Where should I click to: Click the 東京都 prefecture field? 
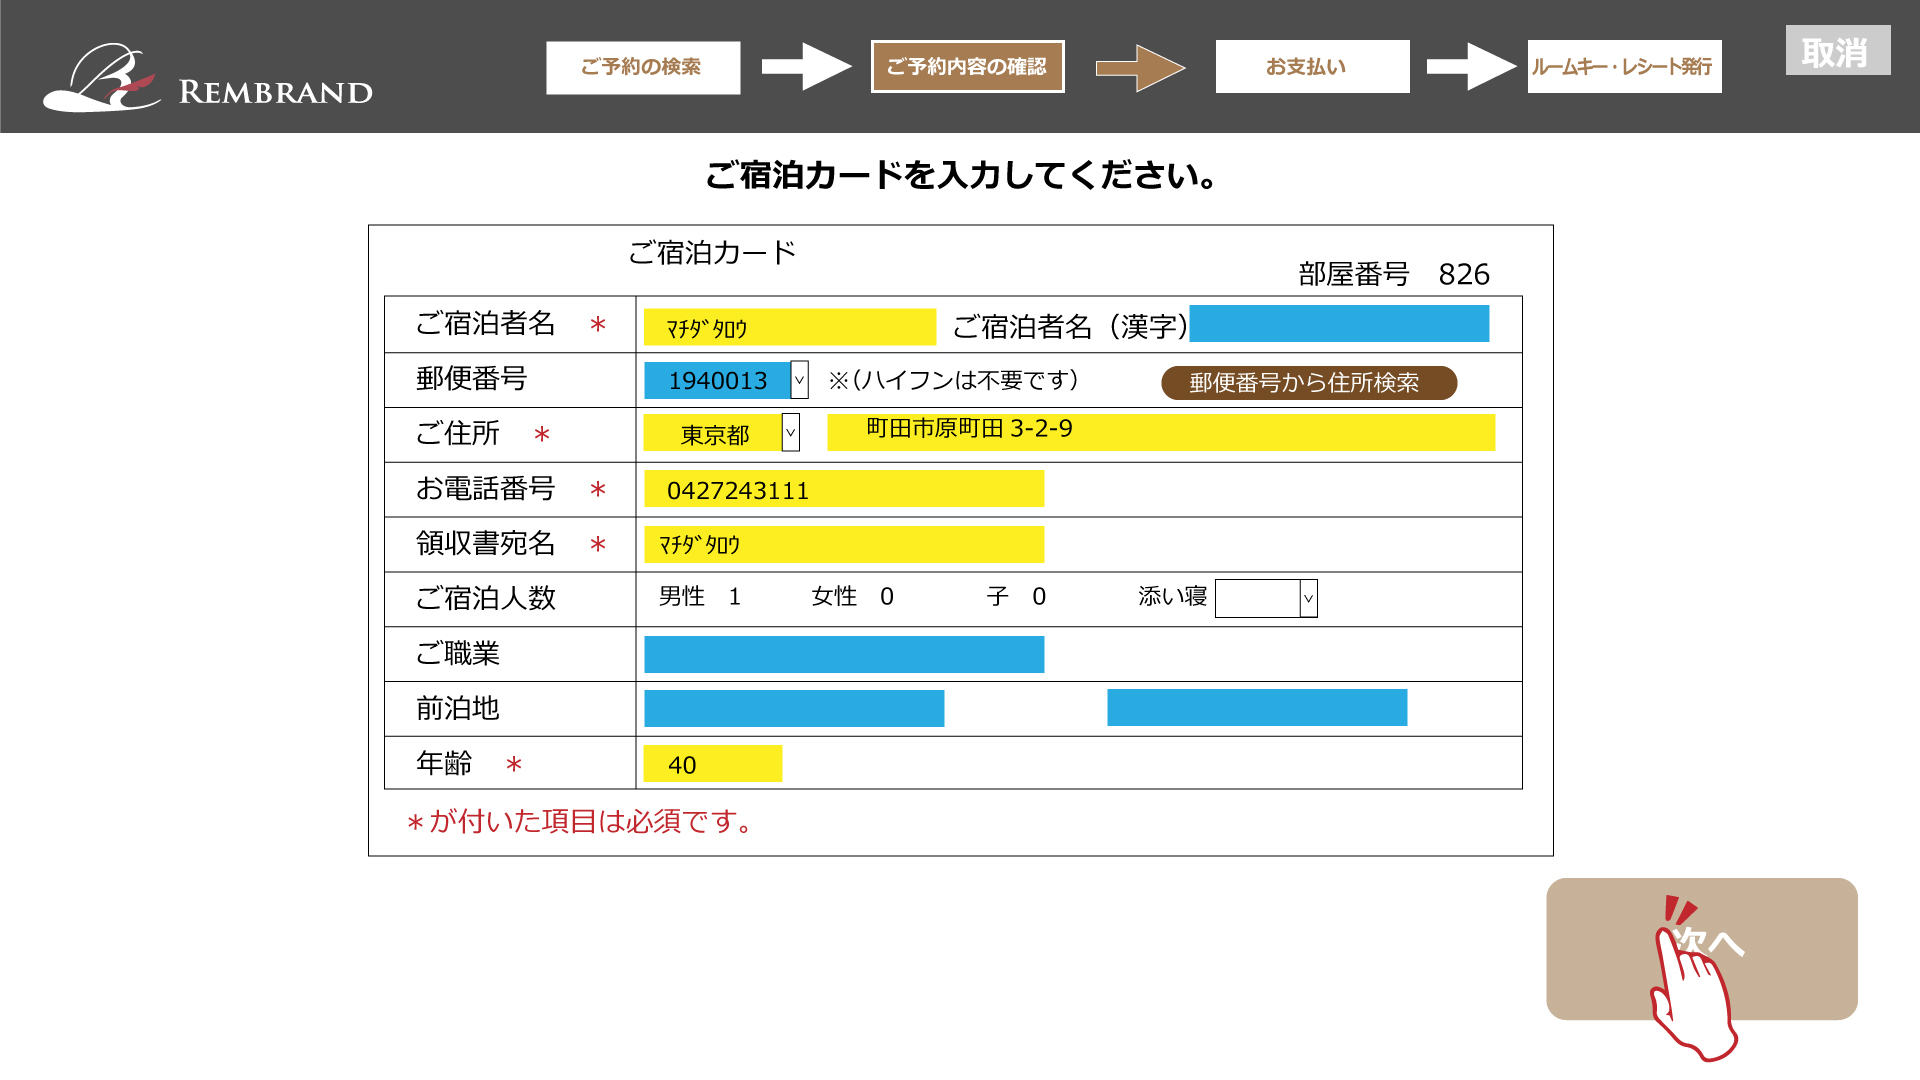click(x=713, y=433)
